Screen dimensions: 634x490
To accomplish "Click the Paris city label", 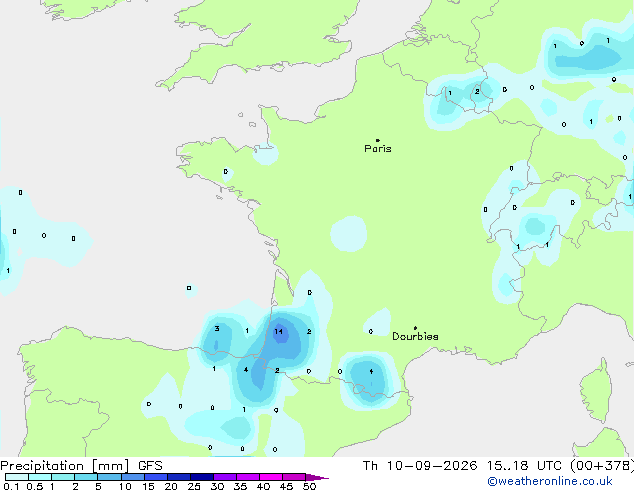I will coord(378,149).
